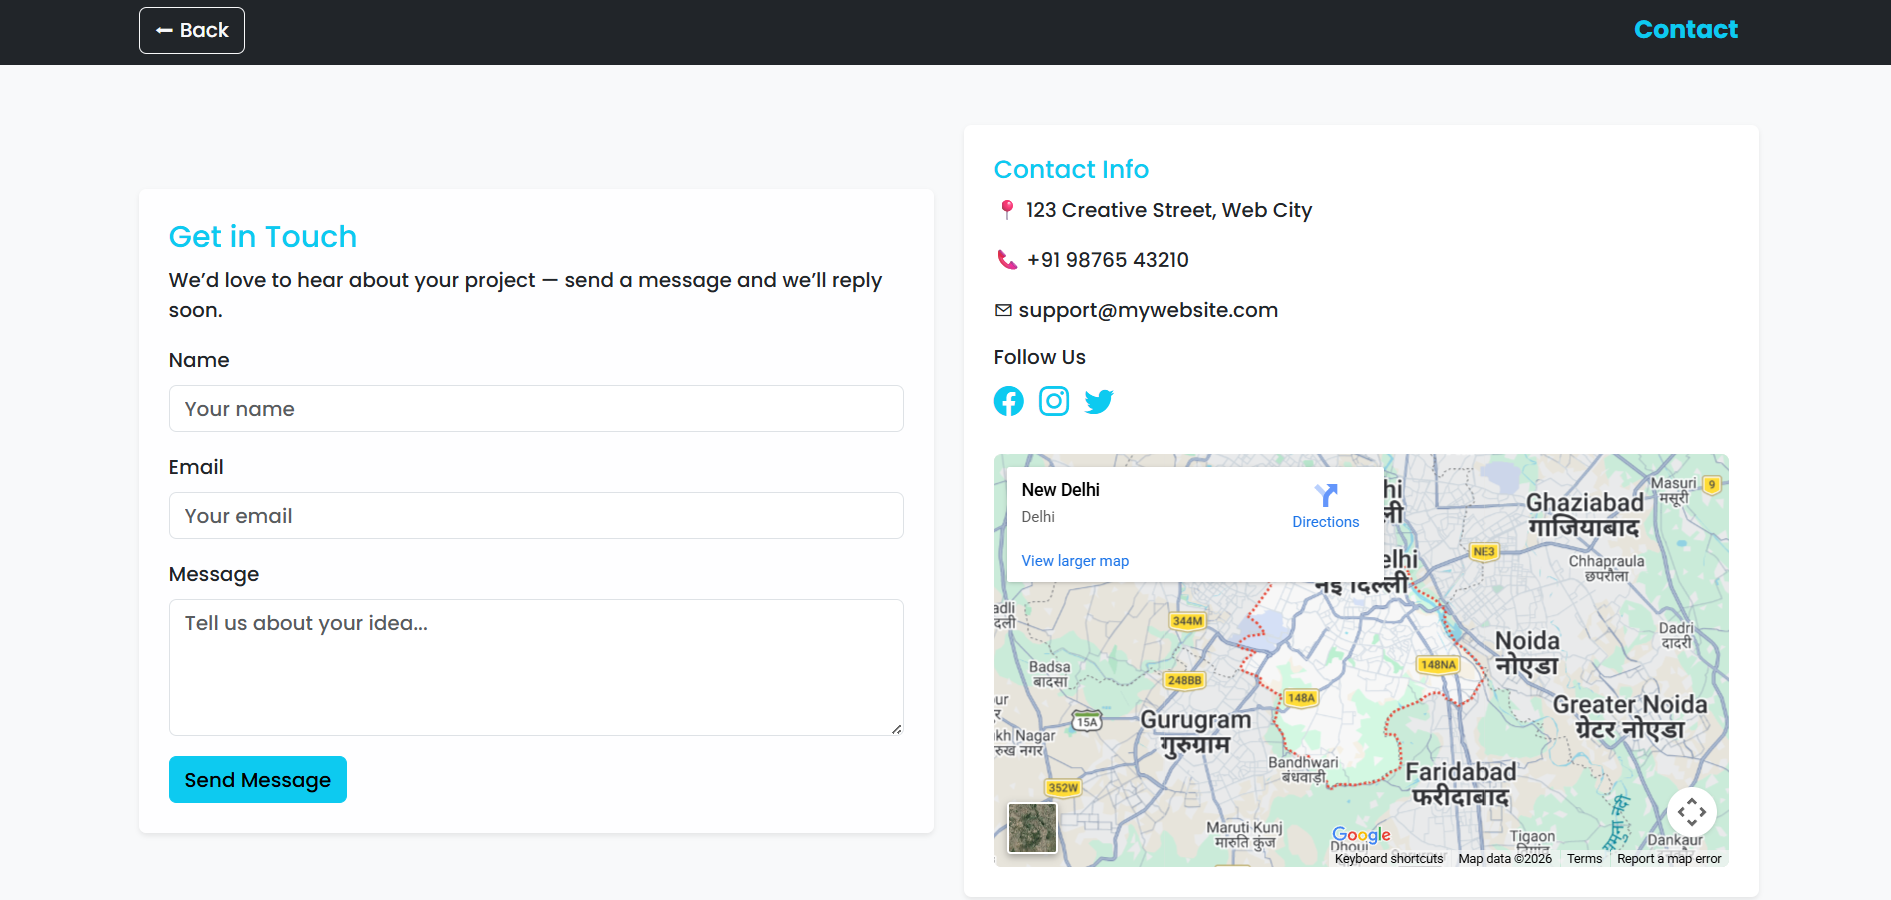The width and height of the screenshot is (1891, 900).
Task: Open View larger map link
Action: [x=1075, y=561]
